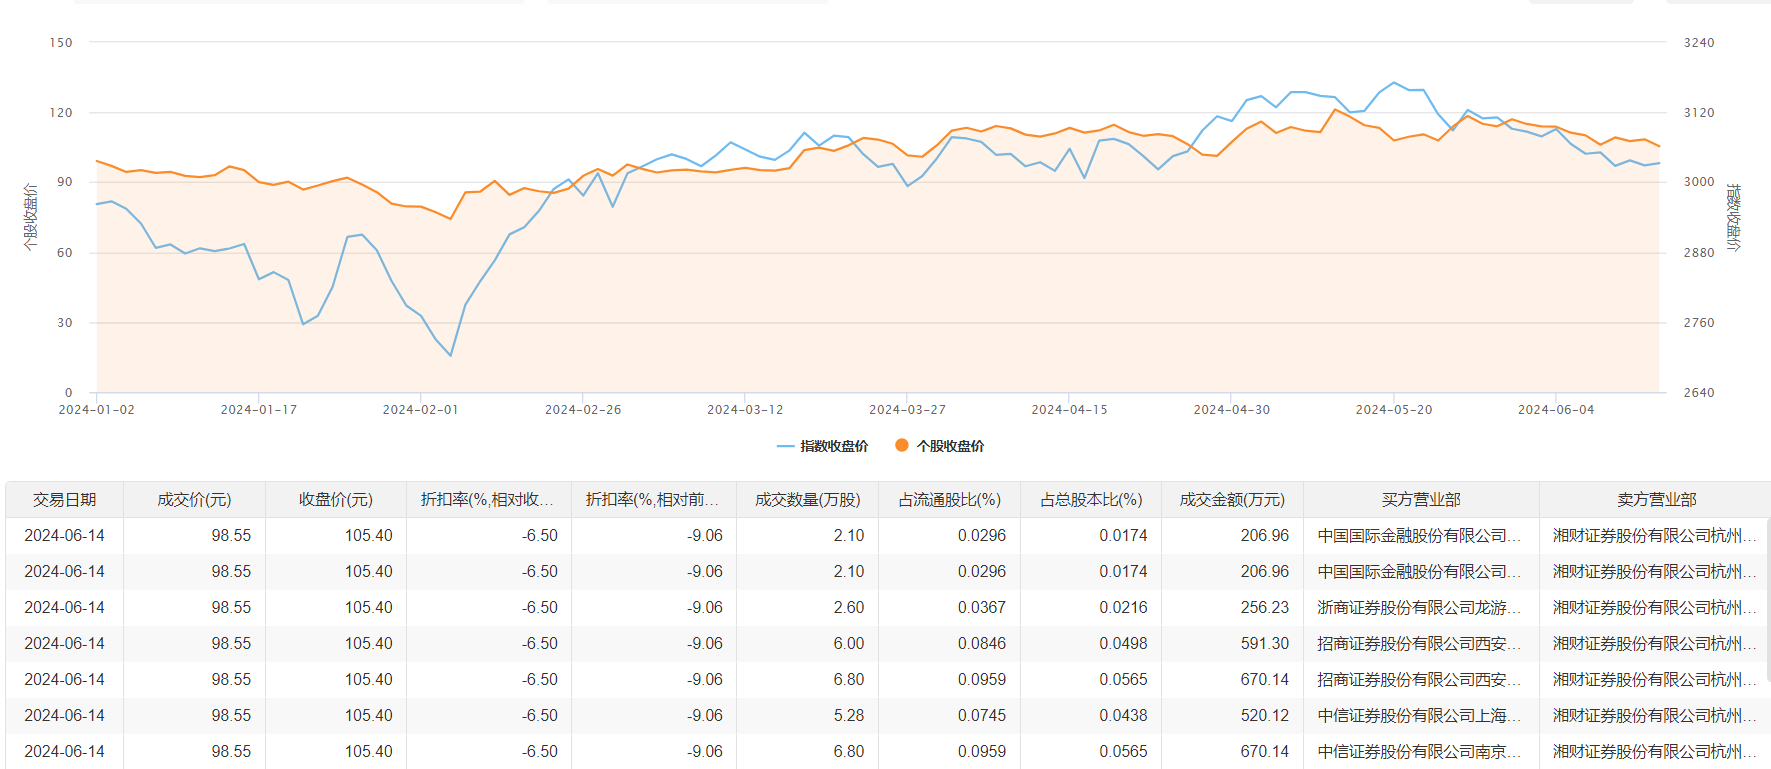Toggle the 指数收盘价 legend text label
The image size is (1771, 769).
click(834, 446)
